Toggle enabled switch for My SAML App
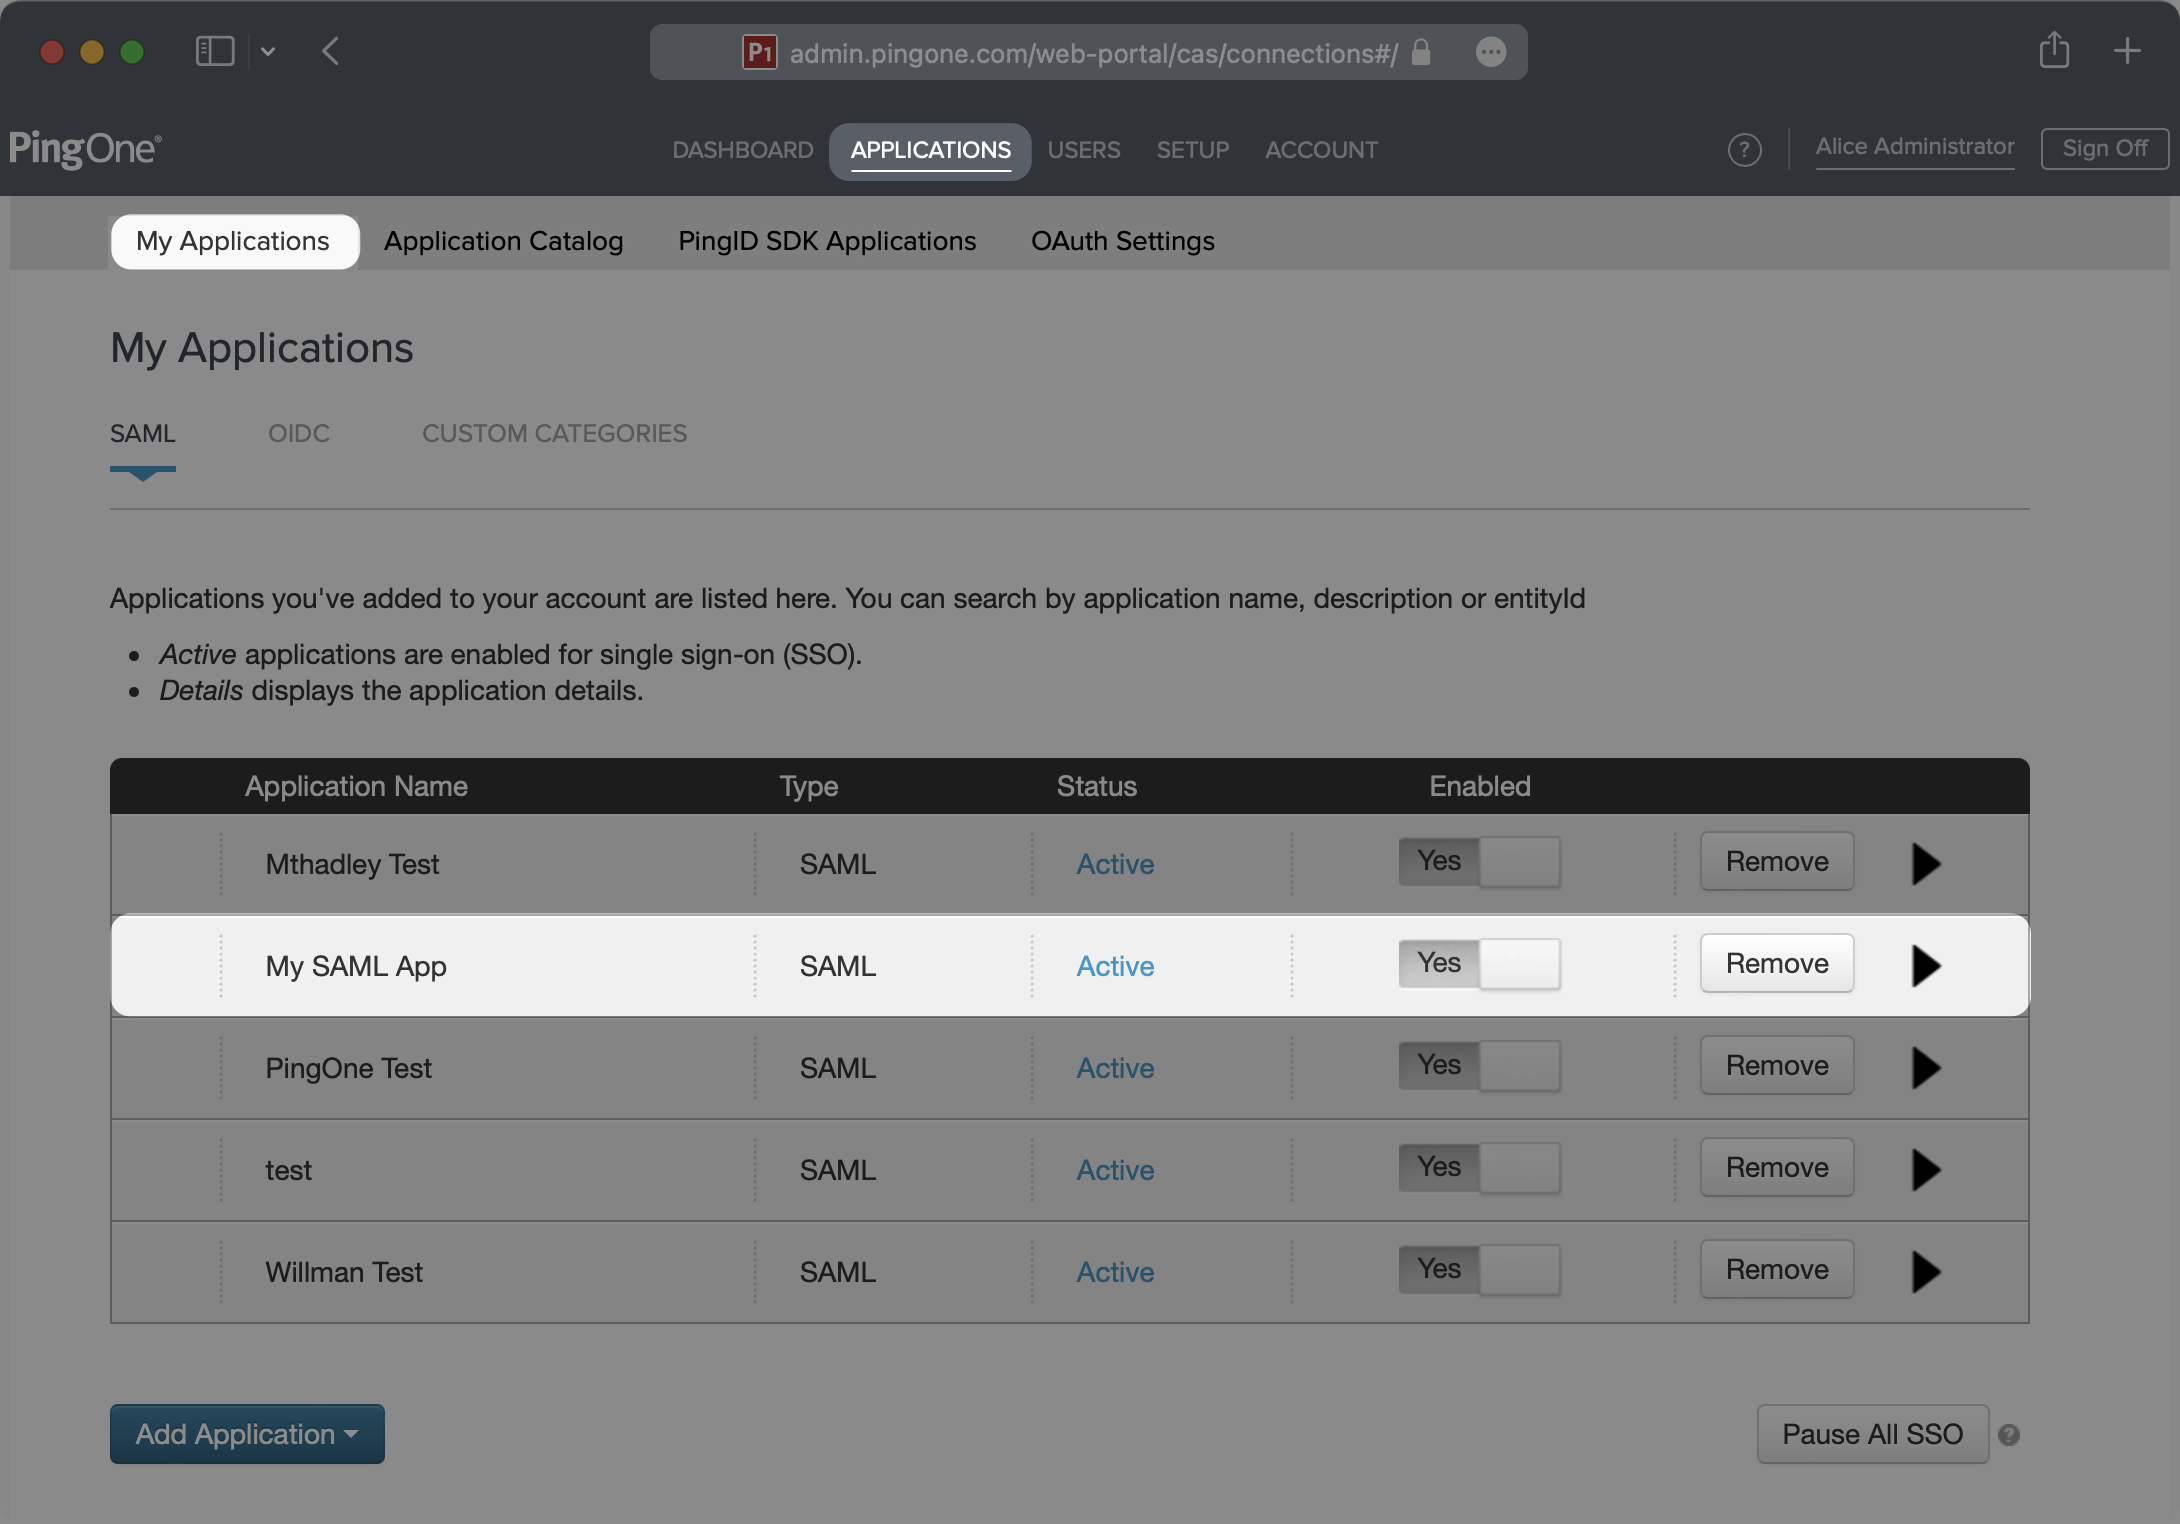Image resolution: width=2180 pixels, height=1524 pixels. tap(1479, 964)
